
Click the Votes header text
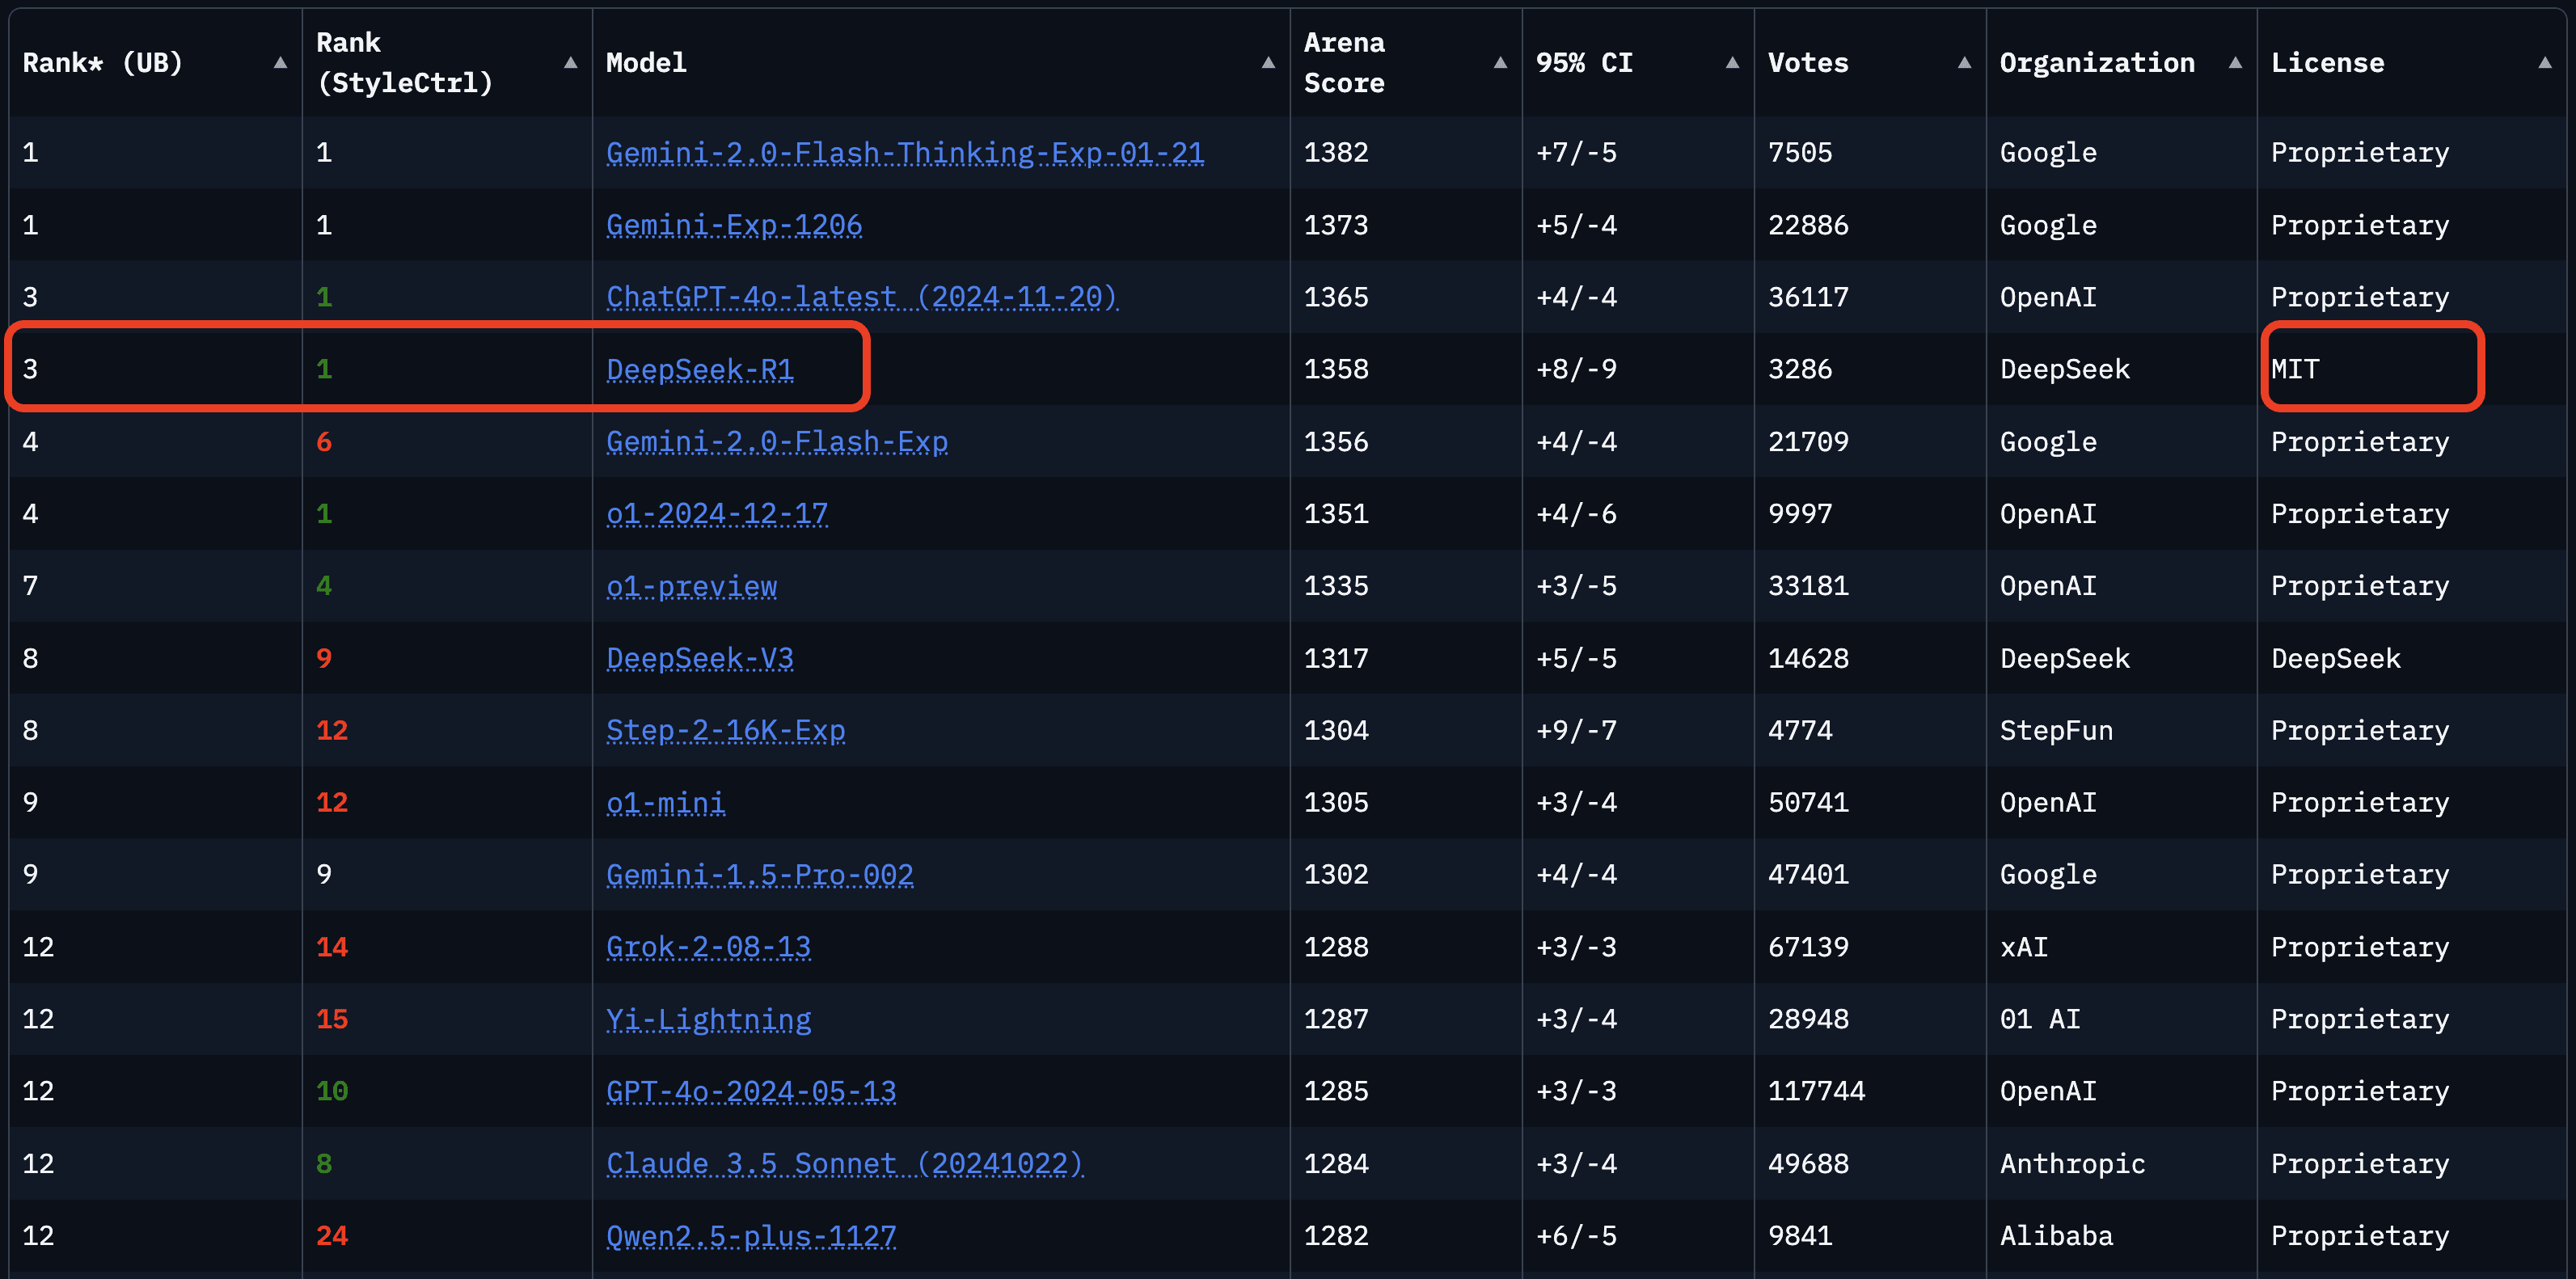(x=1808, y=63)
